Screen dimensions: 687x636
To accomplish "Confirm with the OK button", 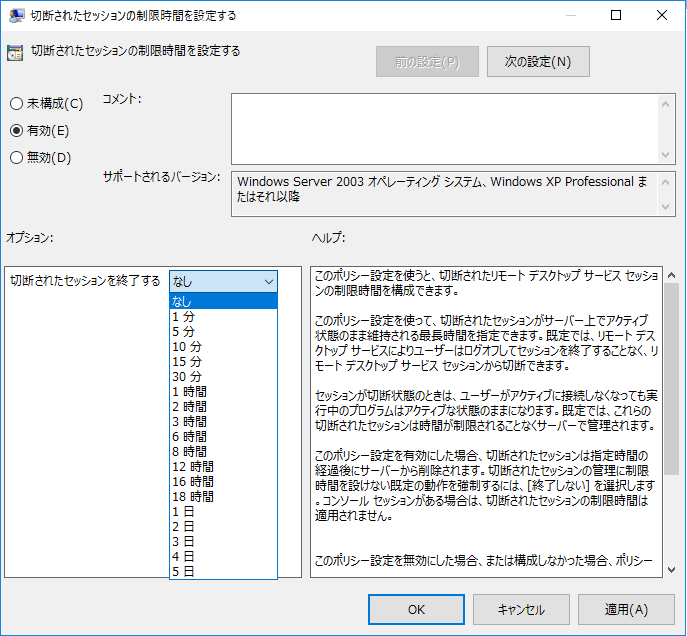I will tap(416, 609).
